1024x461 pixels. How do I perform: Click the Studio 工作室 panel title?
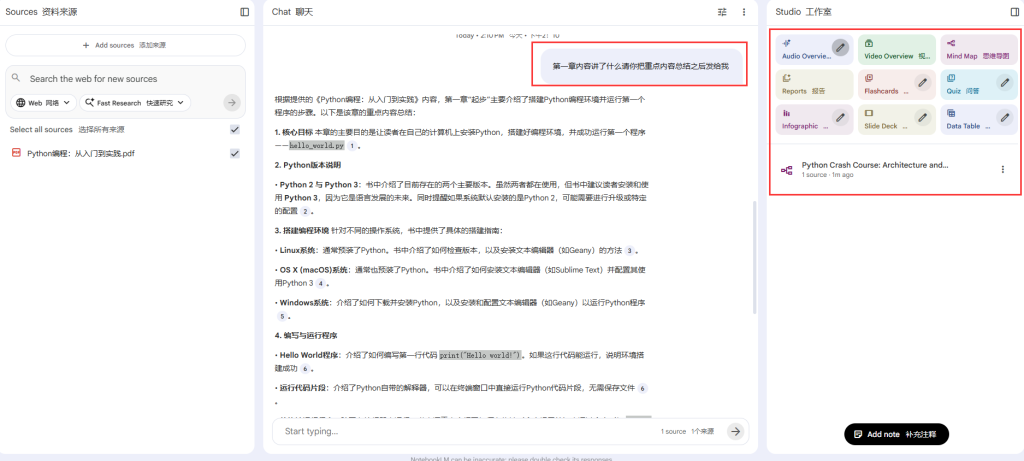tap(803, 12)
